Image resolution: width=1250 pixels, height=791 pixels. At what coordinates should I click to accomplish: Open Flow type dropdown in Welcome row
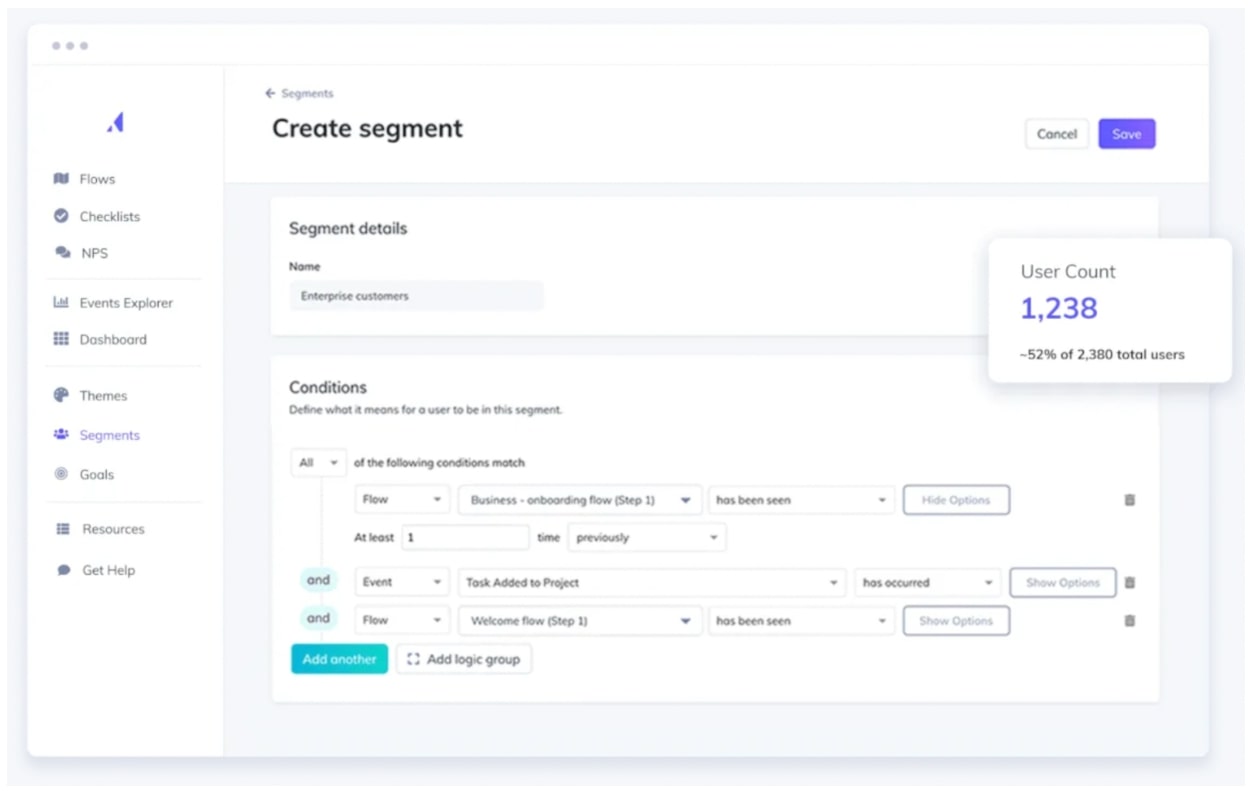pyautogui.click(x=402, y=621)
